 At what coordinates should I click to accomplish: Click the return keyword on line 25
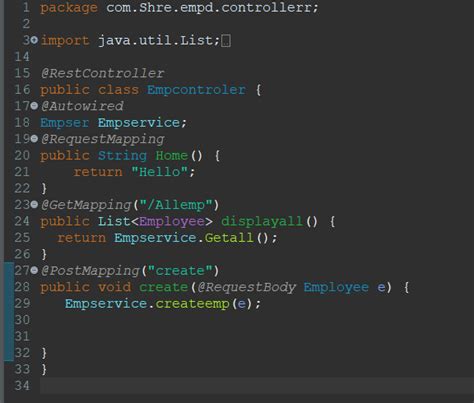[82, 238]
